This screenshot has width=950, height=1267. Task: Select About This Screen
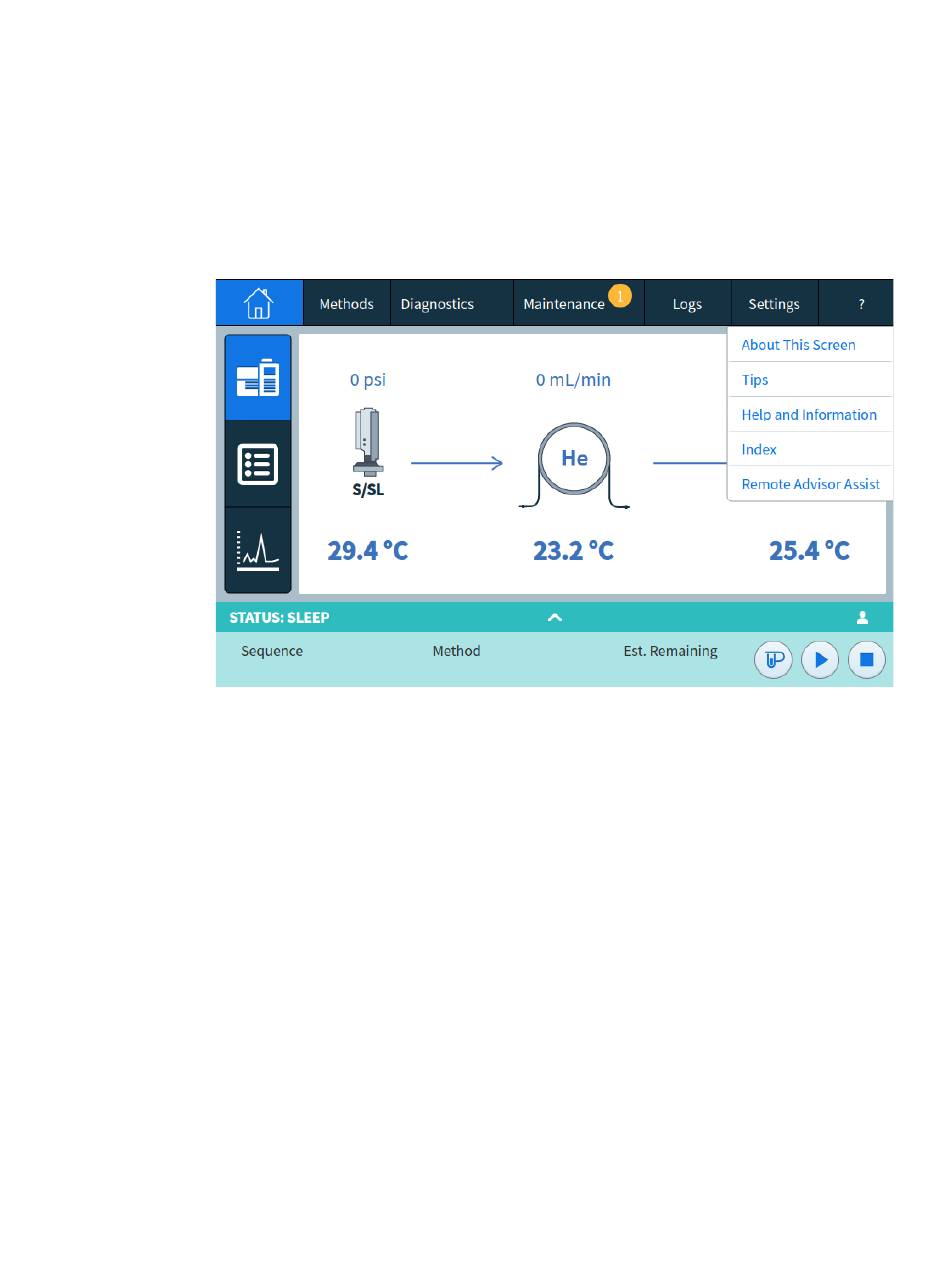coord(810,345)
